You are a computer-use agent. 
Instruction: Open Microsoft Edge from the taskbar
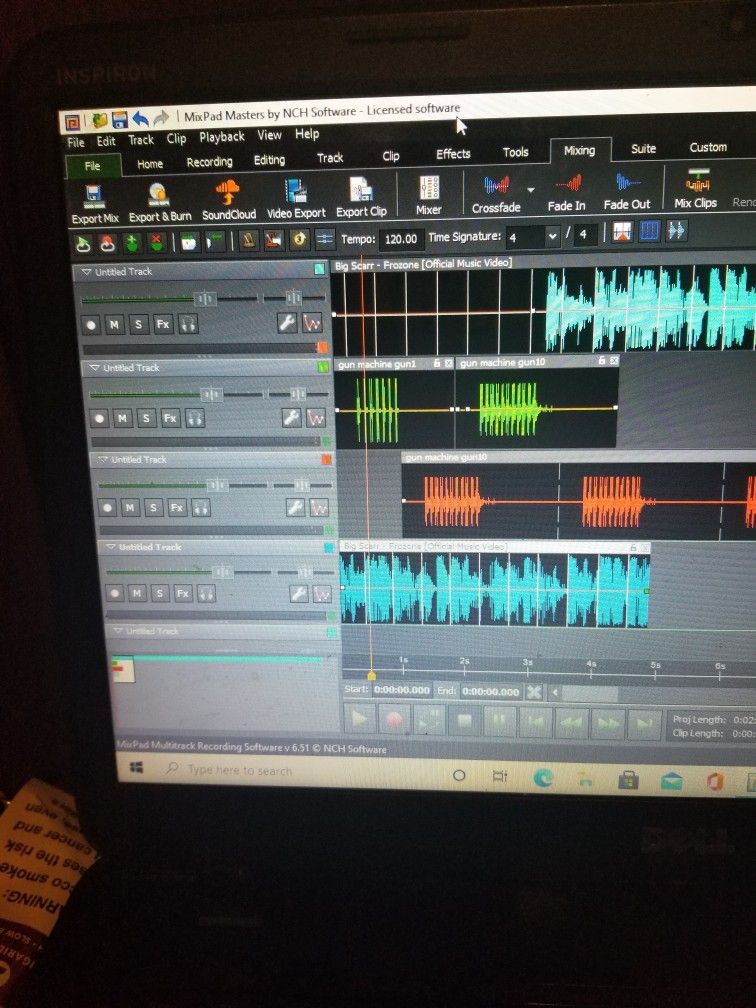pos(544,779)
